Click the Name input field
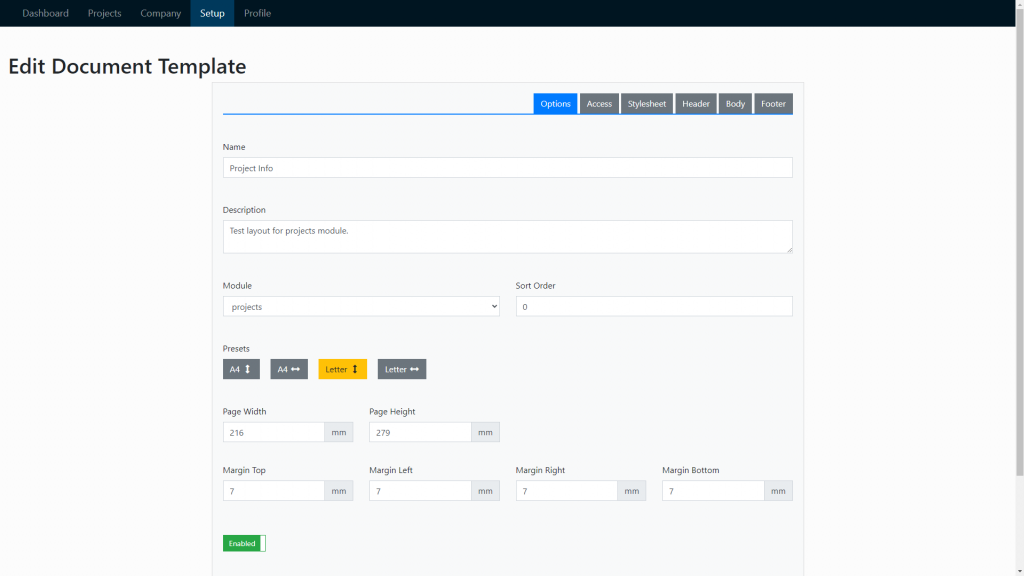The image size is (1024, 576). point(507,167)
